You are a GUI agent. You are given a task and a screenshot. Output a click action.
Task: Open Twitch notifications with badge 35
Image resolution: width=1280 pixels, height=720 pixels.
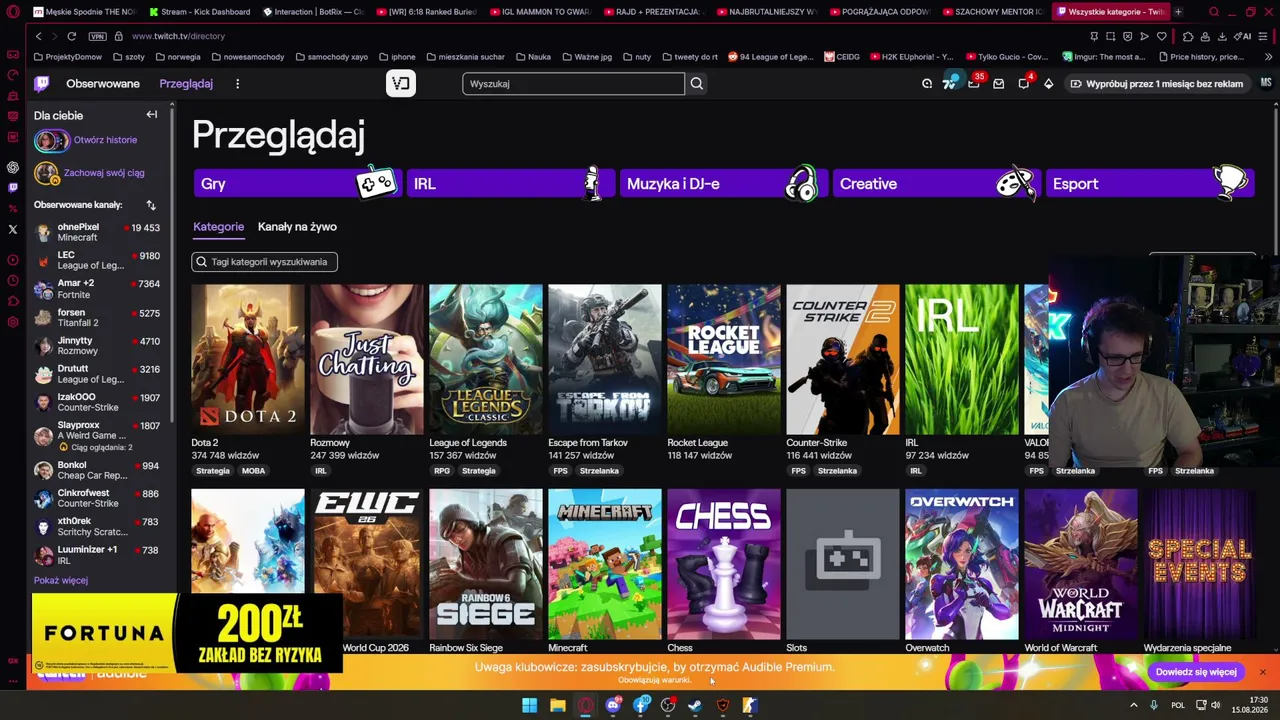coord(974,83)
